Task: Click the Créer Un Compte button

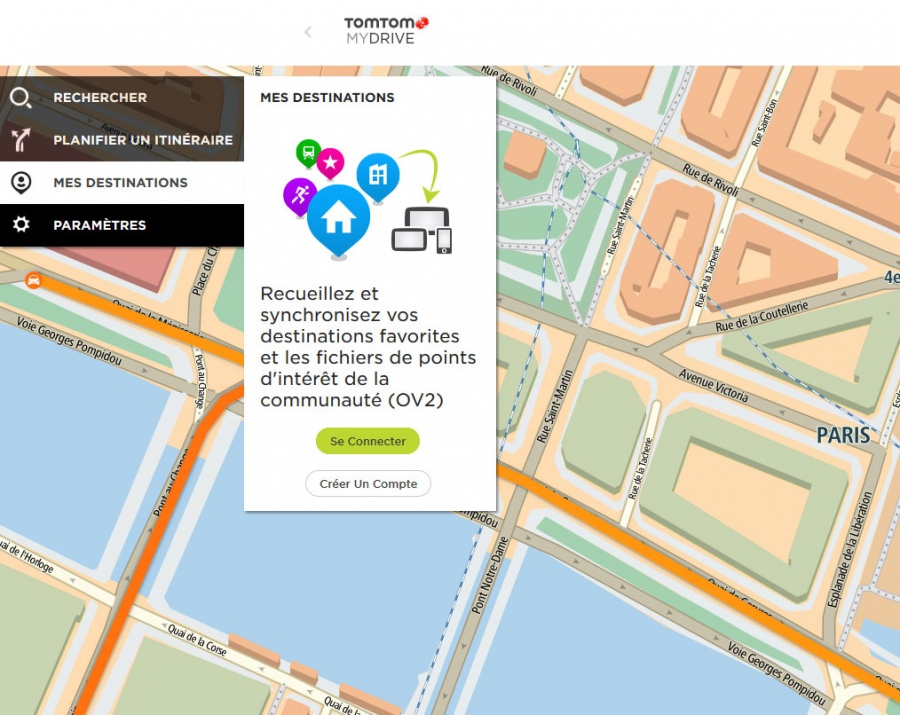Action: (368, 484)
